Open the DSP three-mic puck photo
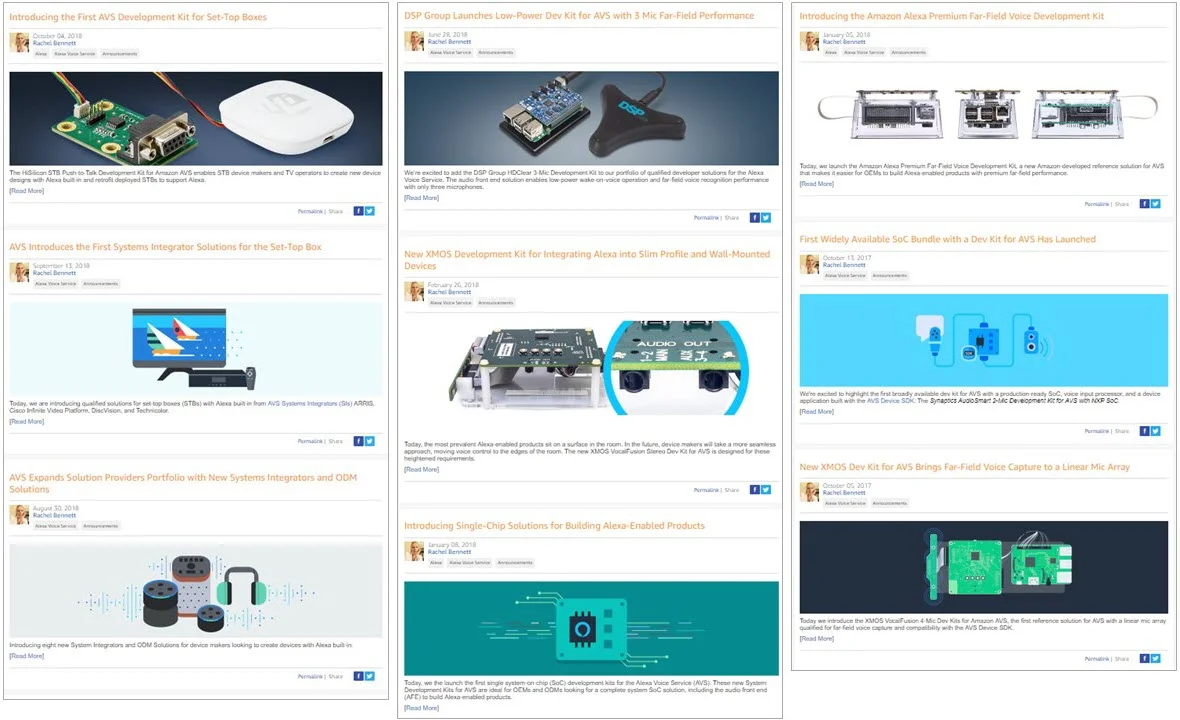This screenshot has height=720, width=1180. click(x=592, y=118)
